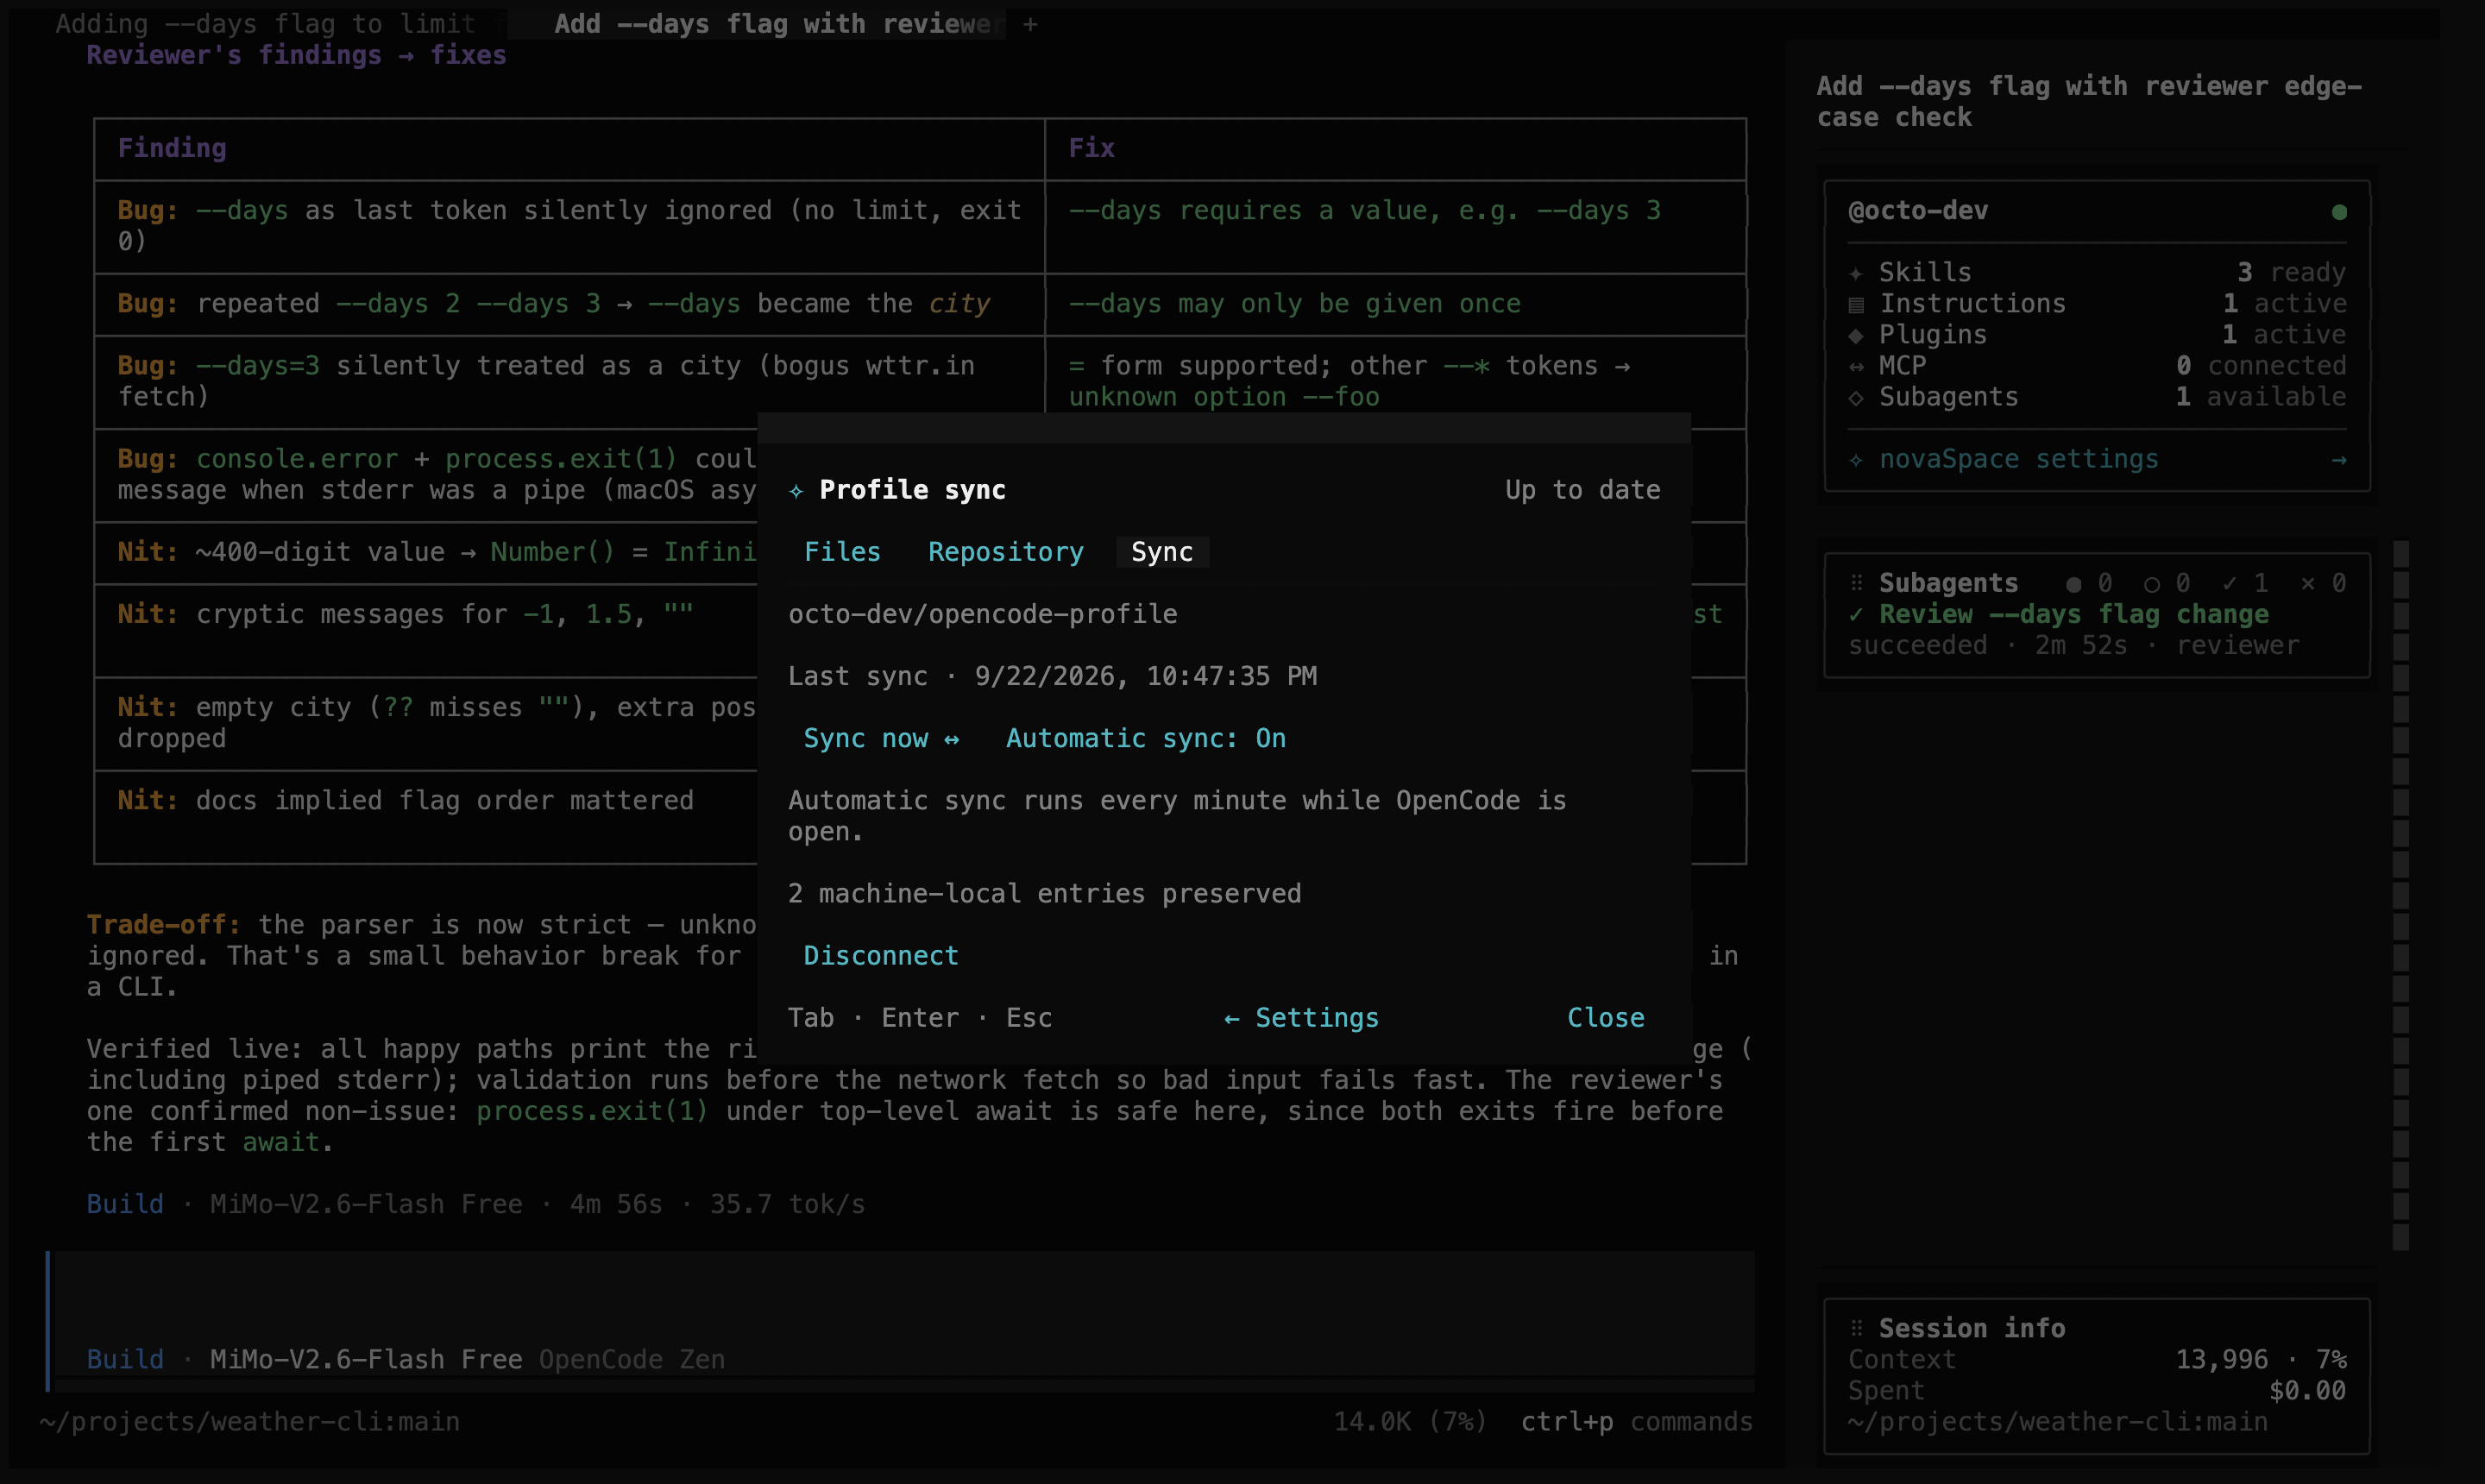
Task: Click the Instructions list icon
Action: point(1856,304)
